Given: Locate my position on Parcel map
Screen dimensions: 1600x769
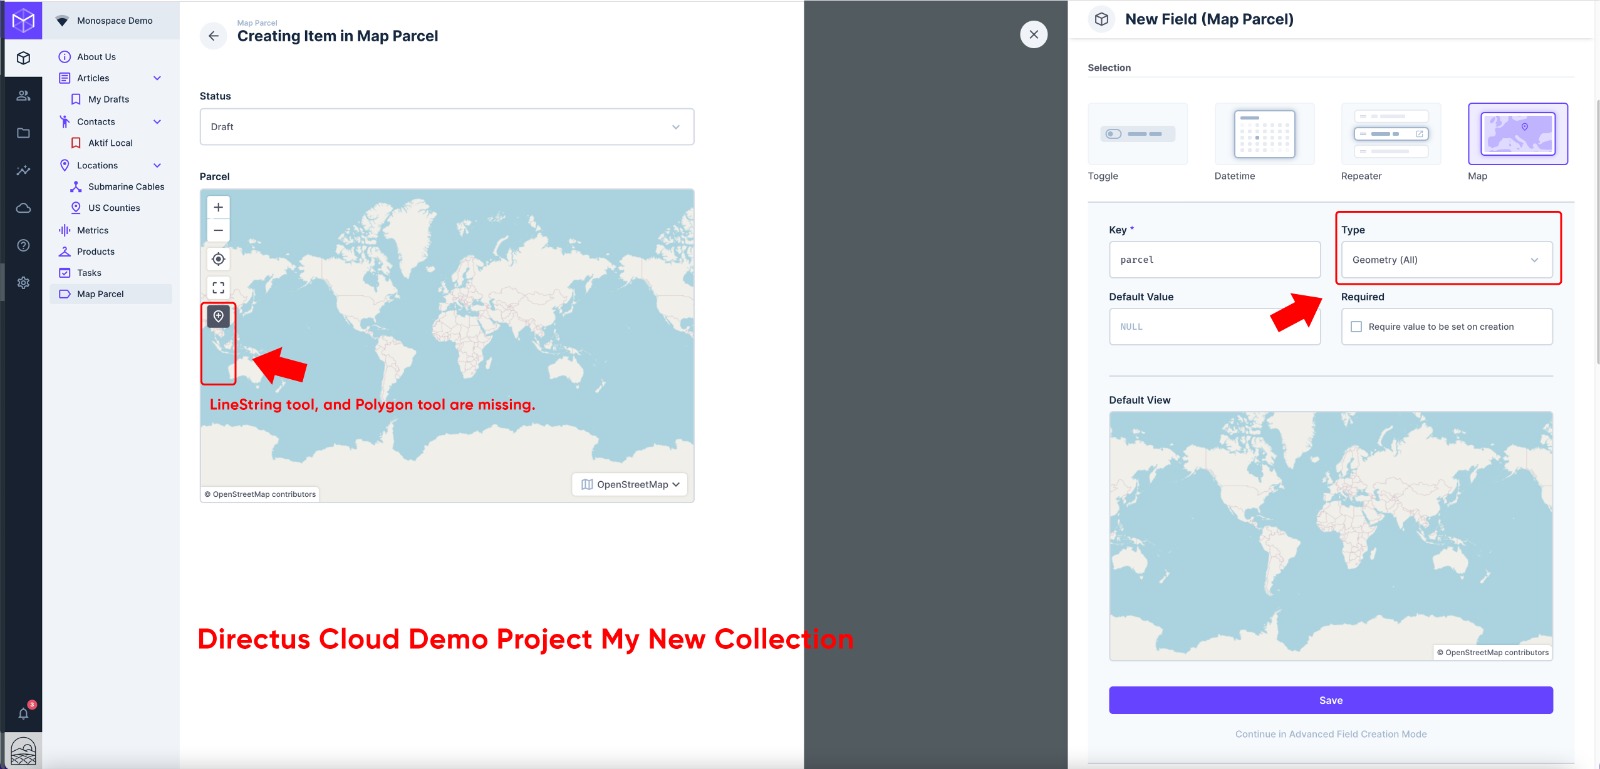Looking at the screenshot, I should pyautogui.click(x=218, y=259).
